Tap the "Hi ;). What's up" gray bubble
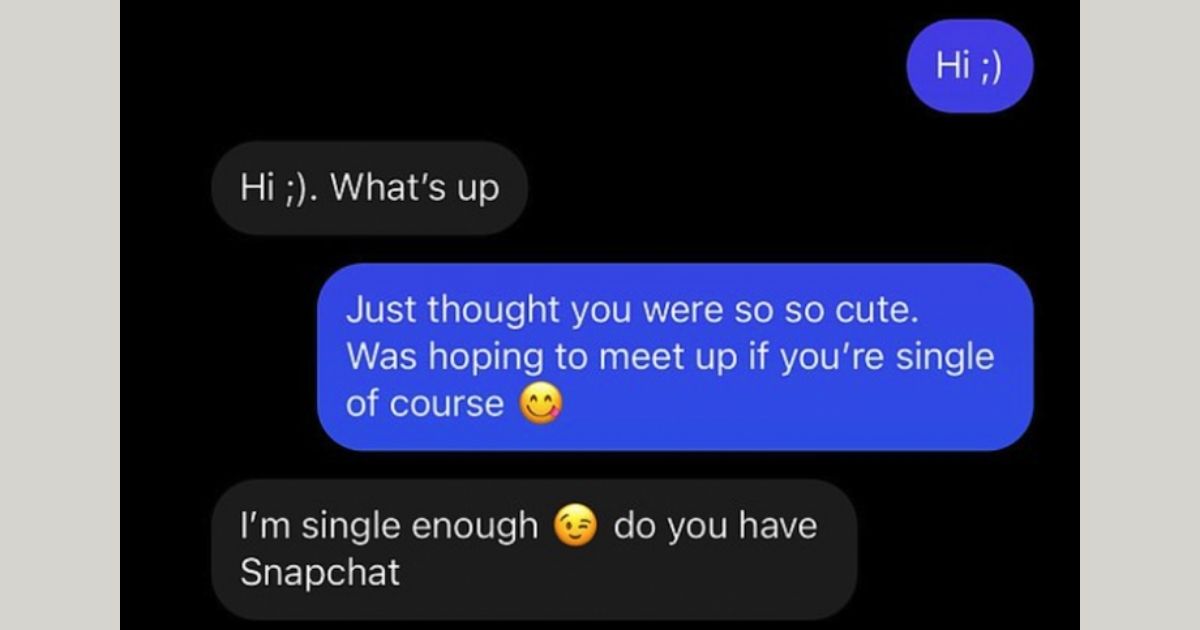This screenshot has width=1200, height=630. 369,188
